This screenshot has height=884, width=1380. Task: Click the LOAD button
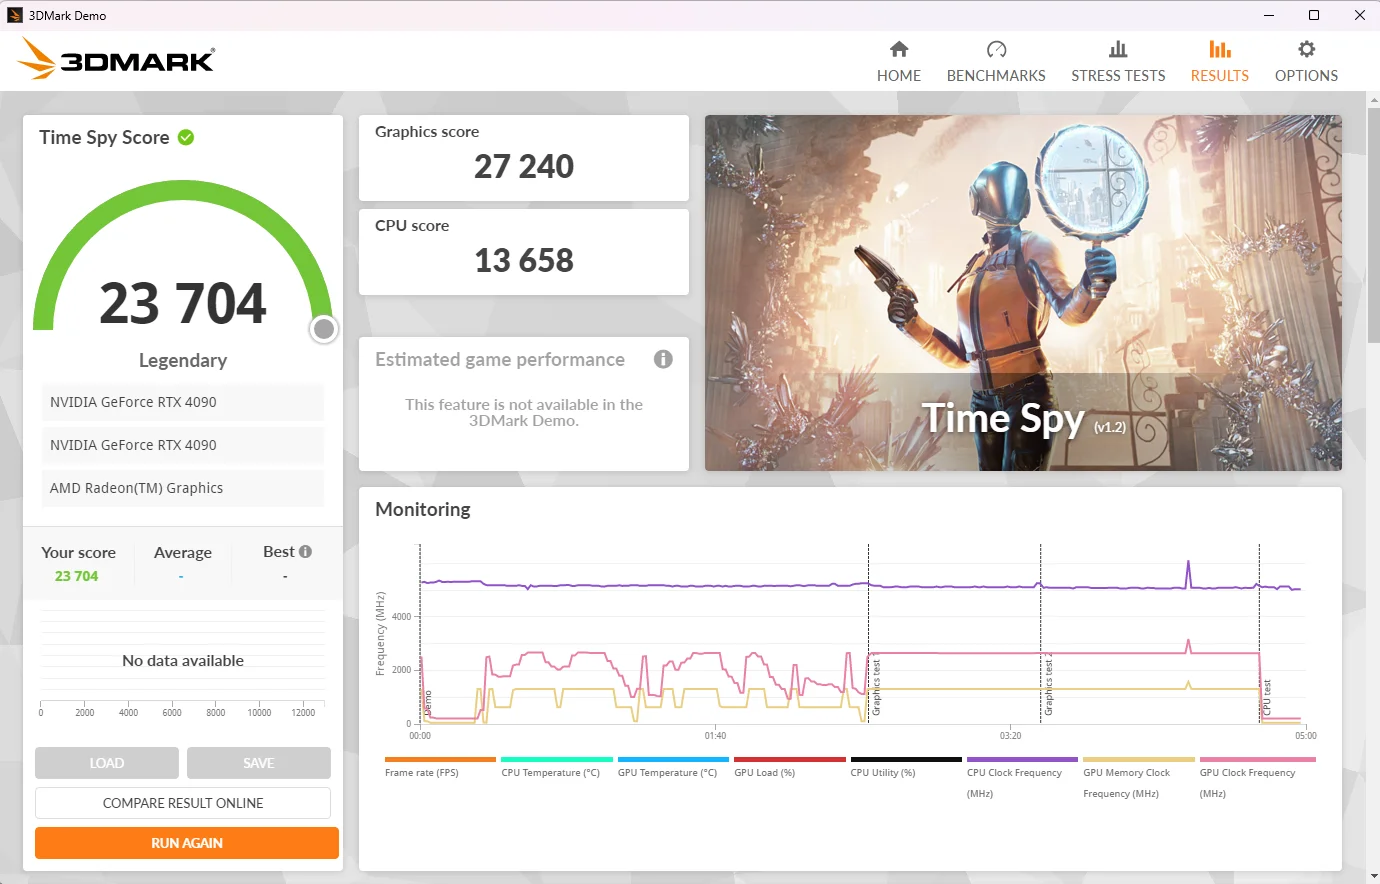107,763
